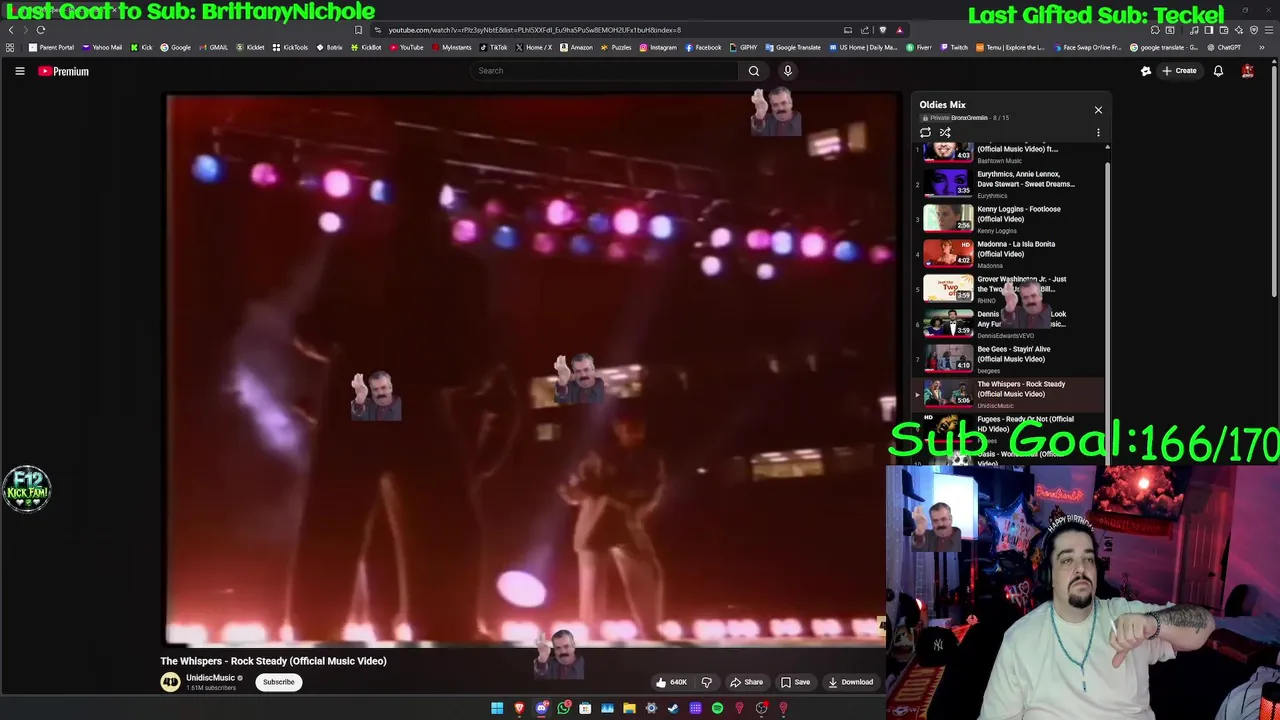Click the UnidiscMusic channel avatar

tap(170, 682)
